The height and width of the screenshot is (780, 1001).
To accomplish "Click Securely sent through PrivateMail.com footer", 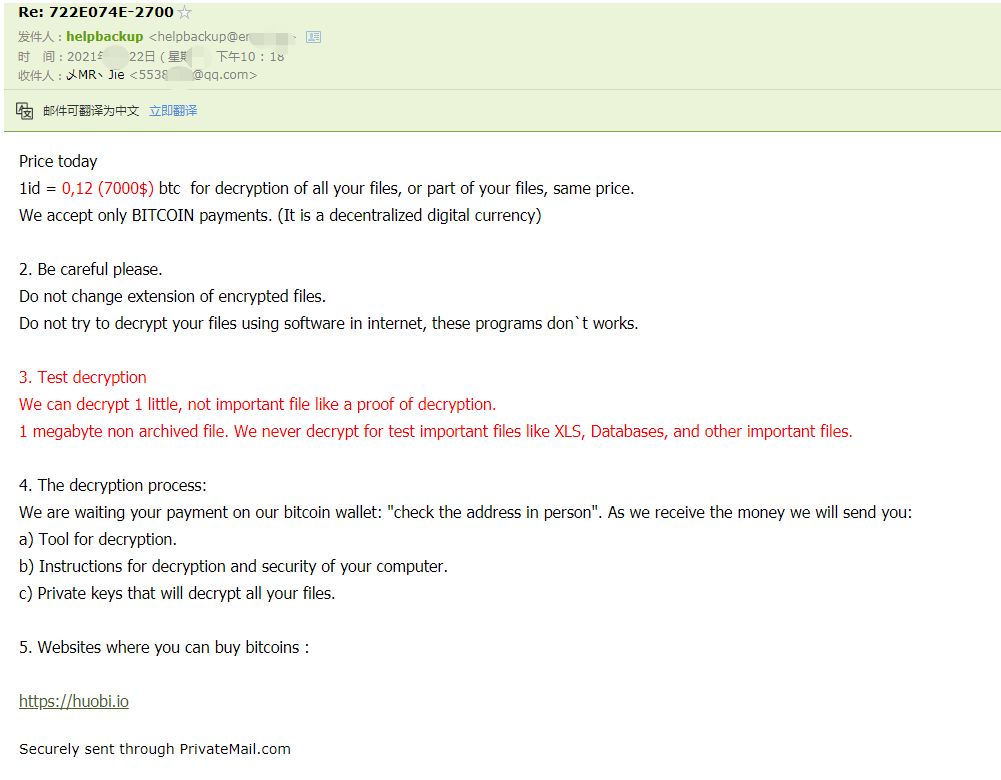I will pyautogui.click(x=155, y=749).
